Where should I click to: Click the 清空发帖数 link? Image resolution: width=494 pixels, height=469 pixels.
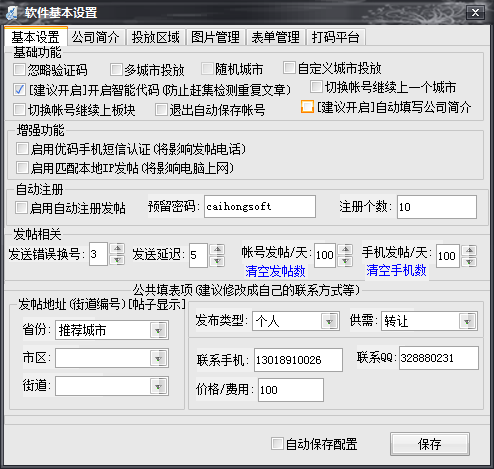coord(275,271)
